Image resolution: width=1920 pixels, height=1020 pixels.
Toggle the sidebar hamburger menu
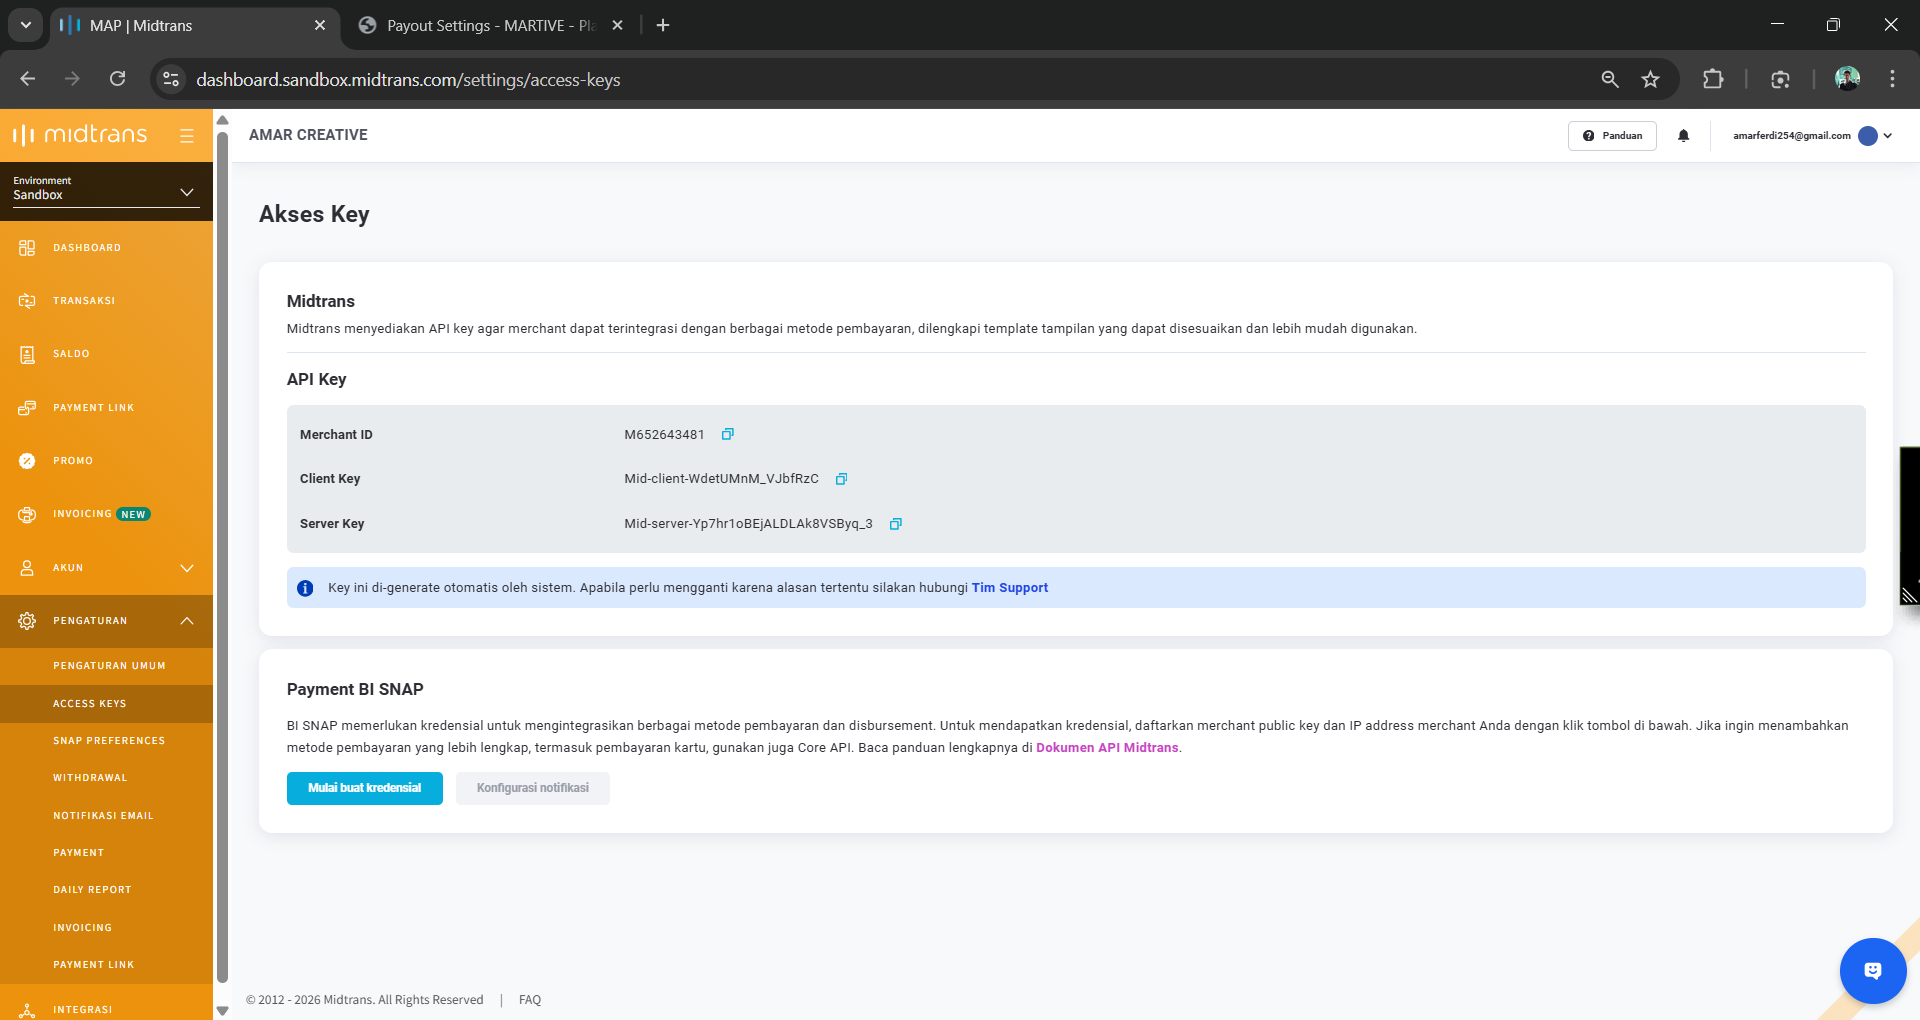pos(187,136)
